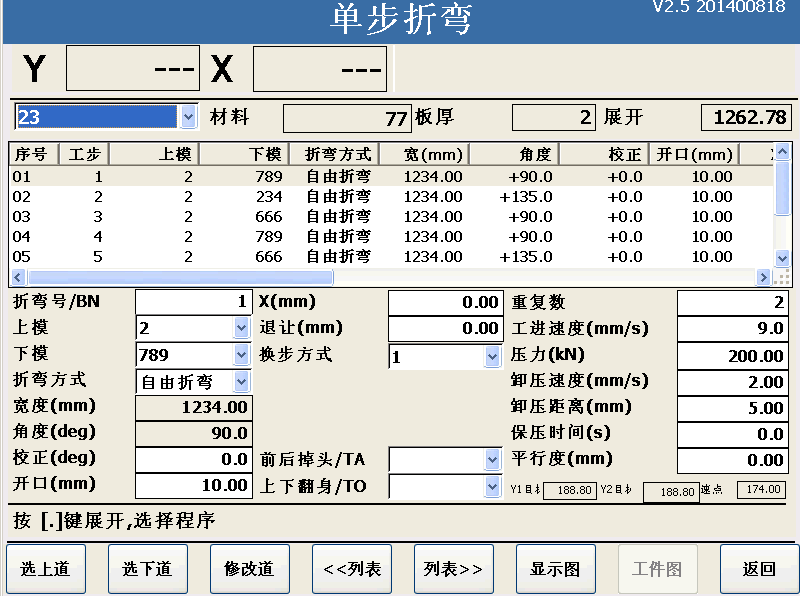Viewport: 800px width, 596px height.
Task: Click the 选下道 button
Action: [148, 568]
